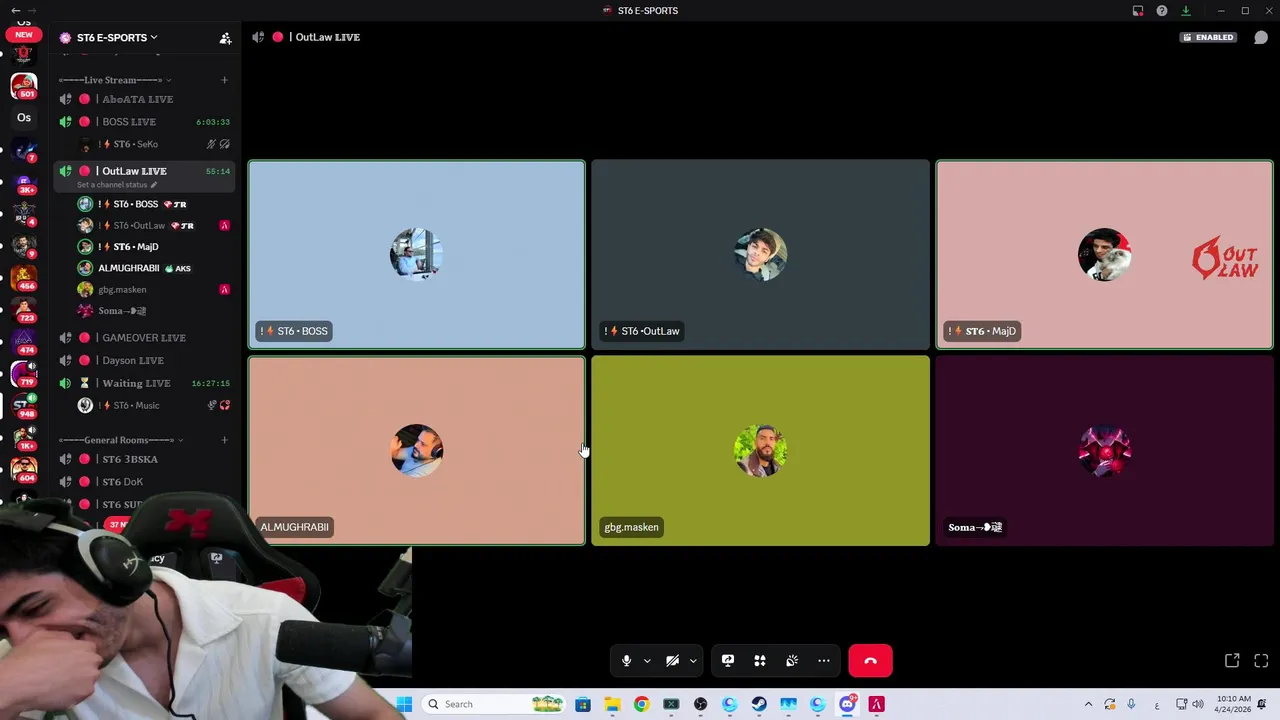
Task: Join the GAMEOVER LIVE voice channel
Action: tap(144, 338)
